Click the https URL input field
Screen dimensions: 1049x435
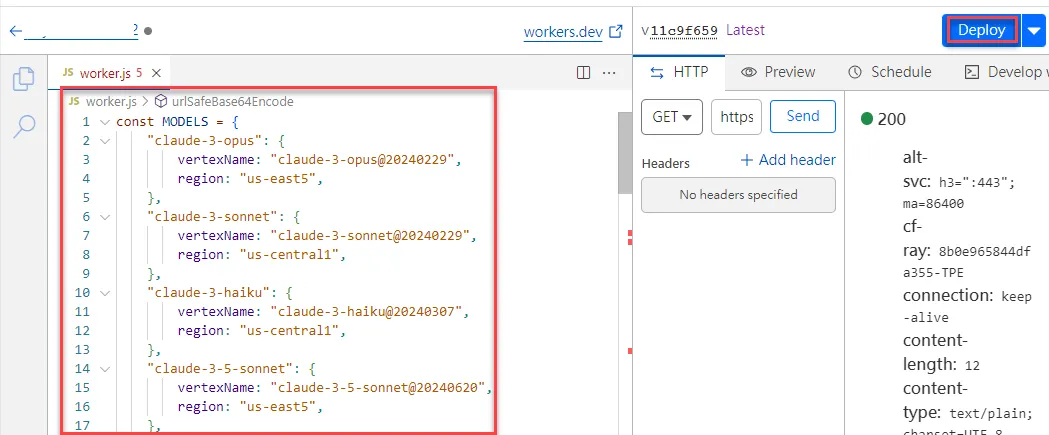(x=737, y=117)
